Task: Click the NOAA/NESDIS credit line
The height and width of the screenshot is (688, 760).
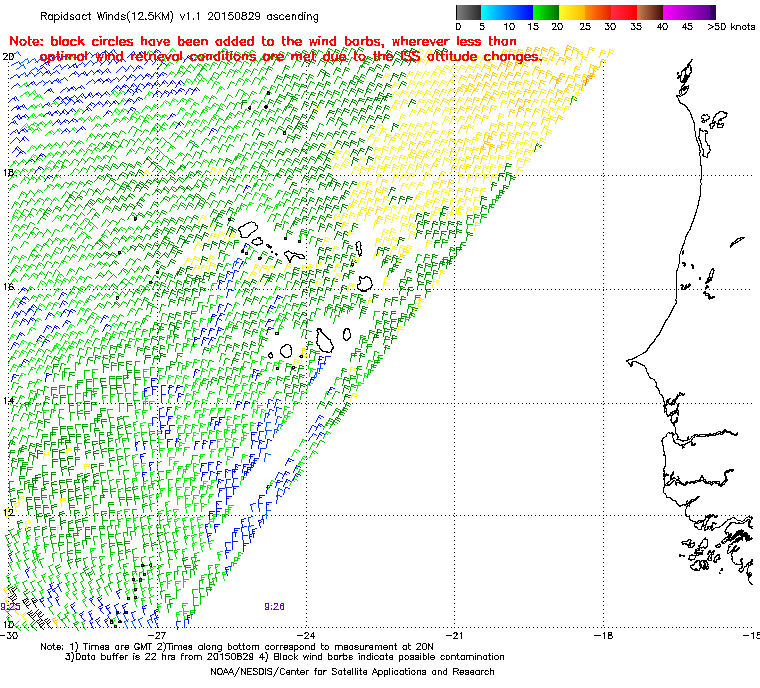Action: pos(352,672)
